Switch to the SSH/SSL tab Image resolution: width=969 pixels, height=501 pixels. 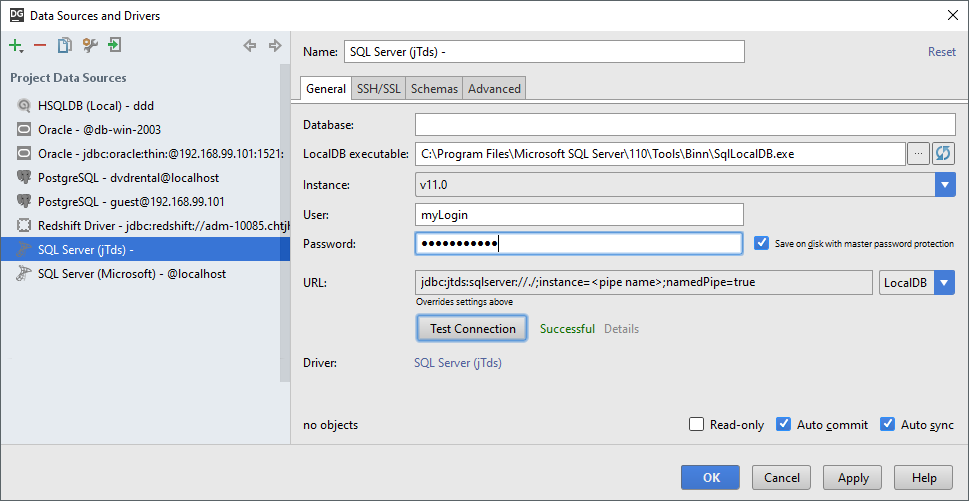[x=379, y=89]
